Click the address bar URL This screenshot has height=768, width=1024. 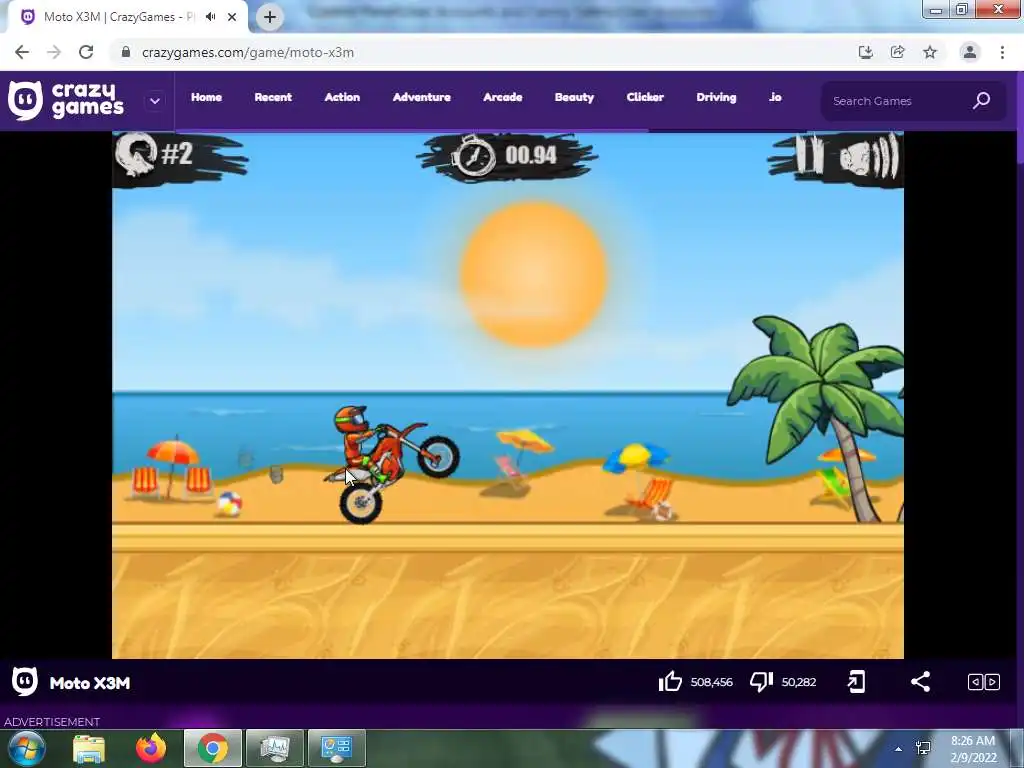pos(248,53)
